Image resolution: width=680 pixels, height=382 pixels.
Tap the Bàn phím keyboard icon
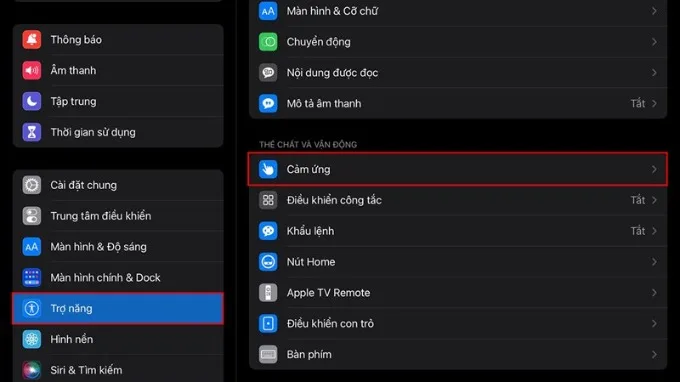coord(268,354)
